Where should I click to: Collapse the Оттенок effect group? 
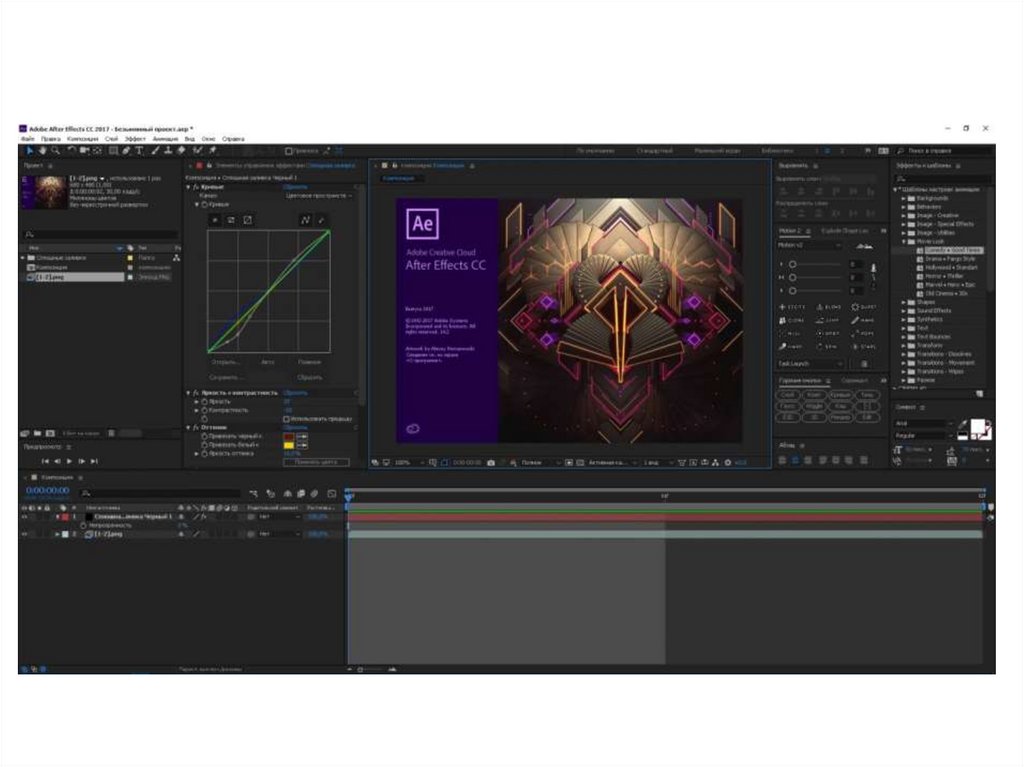(x=188, y=427)
